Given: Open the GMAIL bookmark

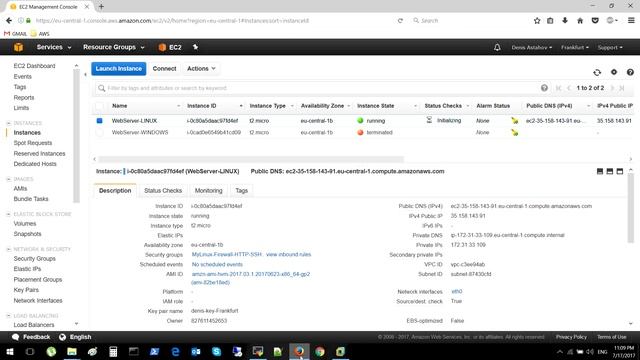Looking at the screenshot, I should pos(15,34).
